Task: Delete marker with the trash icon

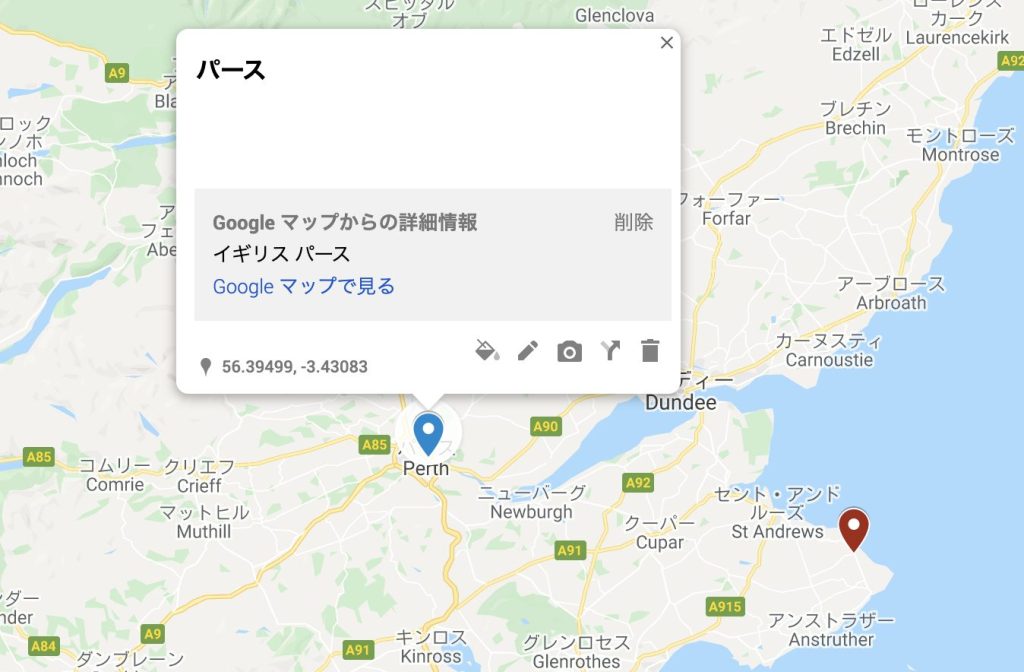Action: [650, 351]
